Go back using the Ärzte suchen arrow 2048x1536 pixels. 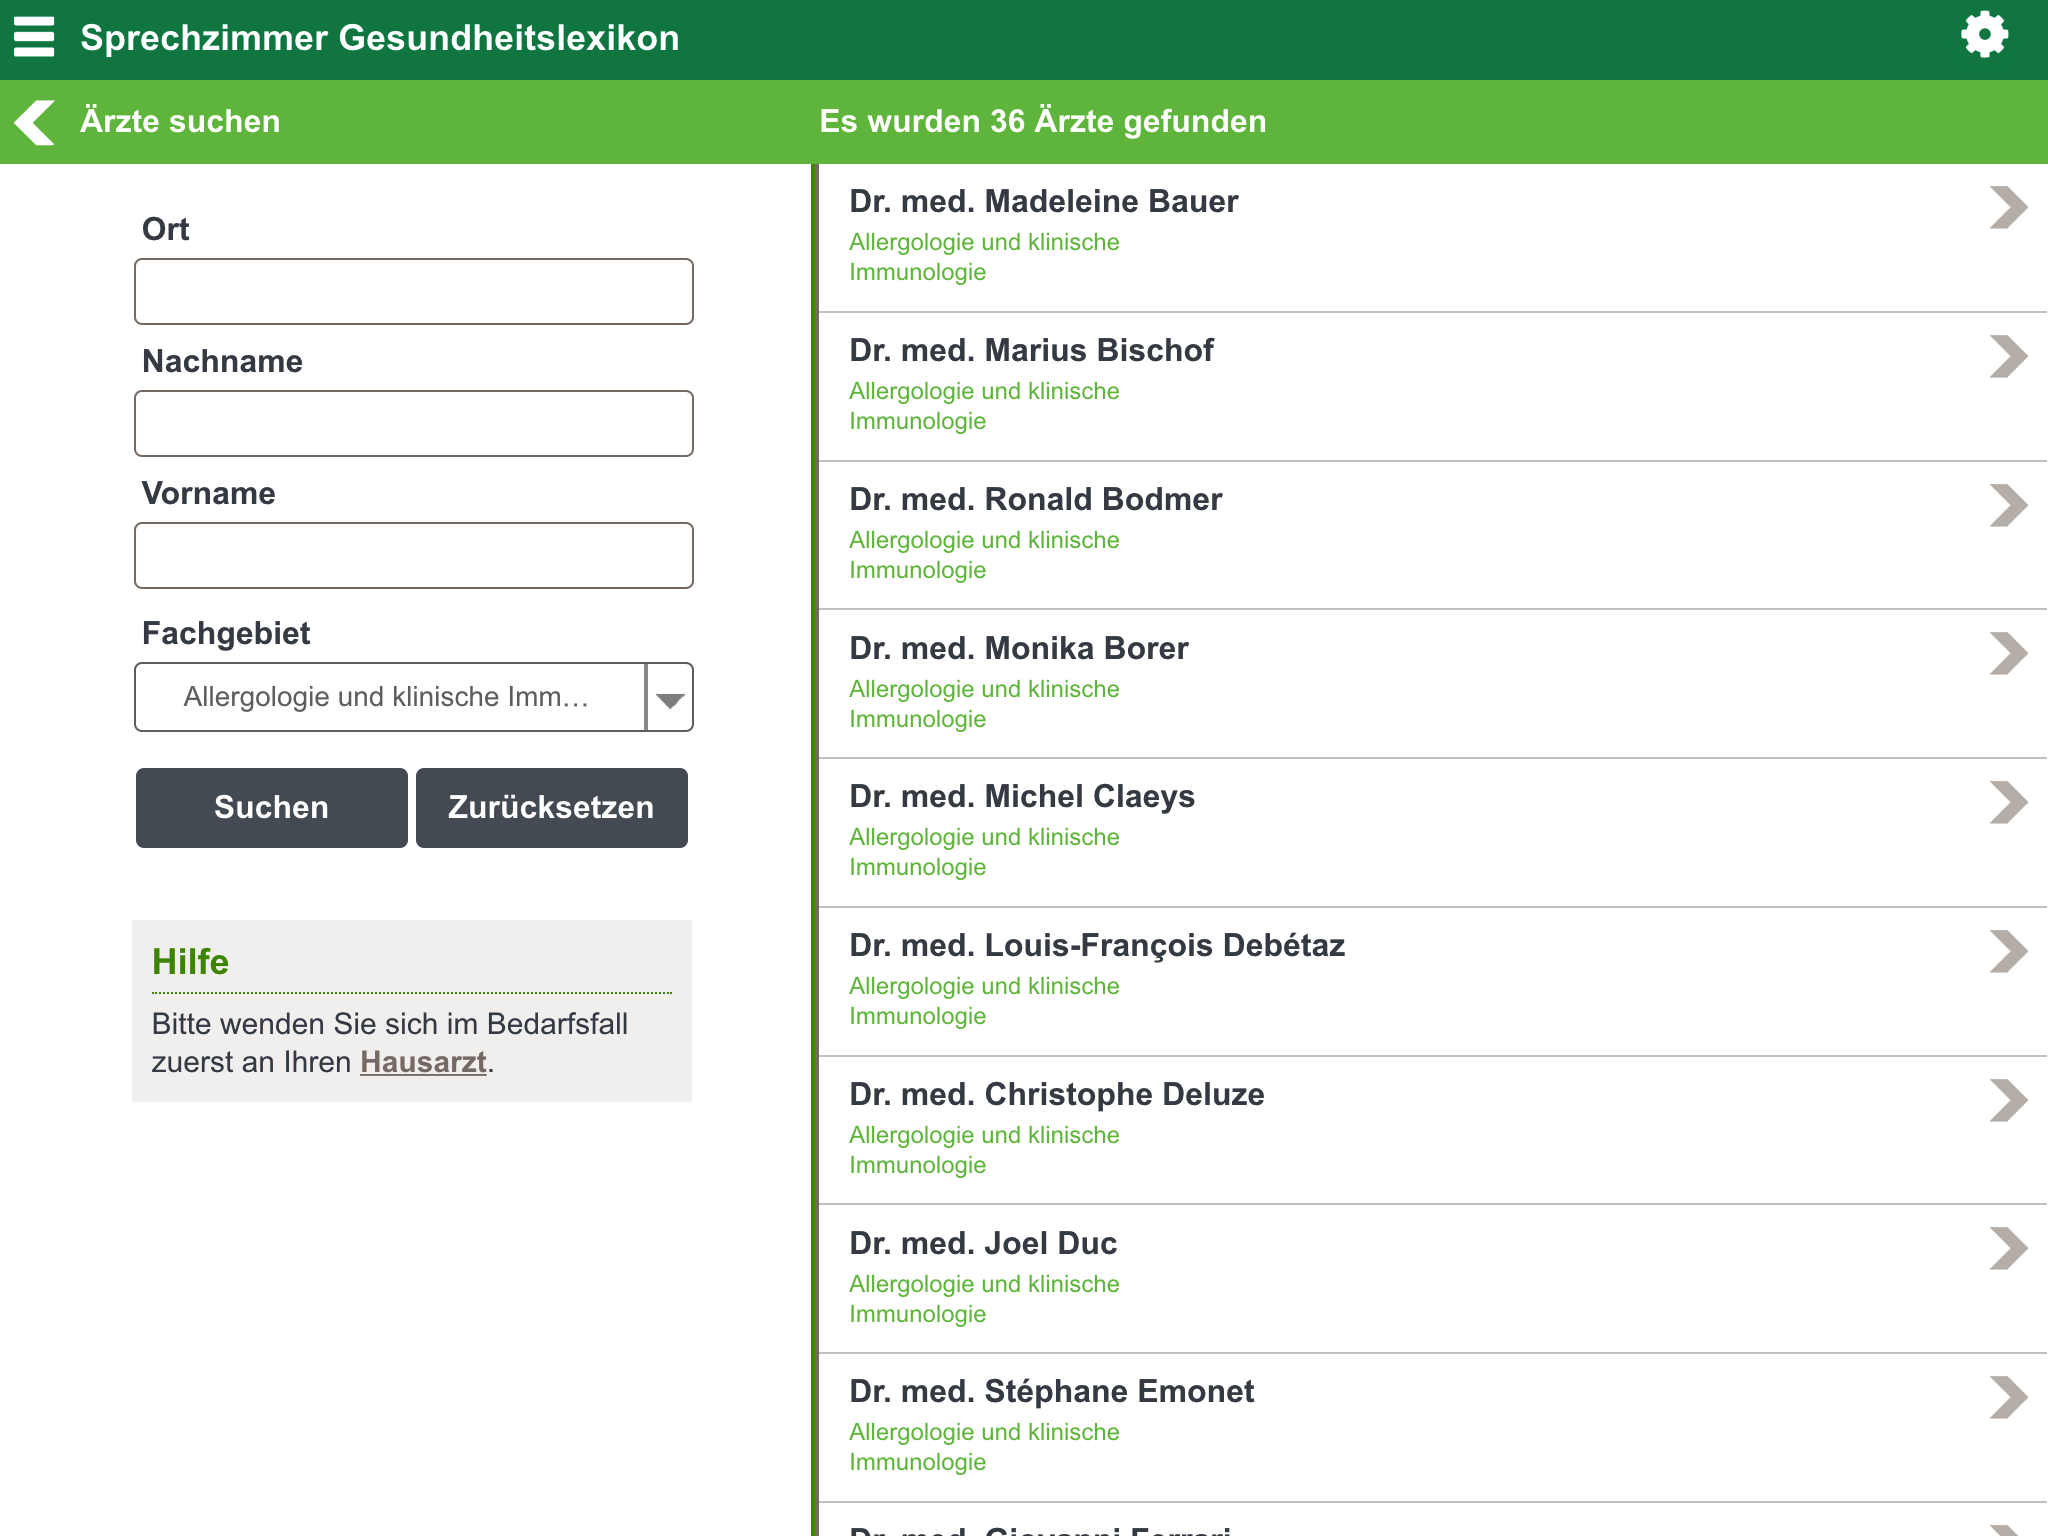pyautogui.click(x=36, y=122)
